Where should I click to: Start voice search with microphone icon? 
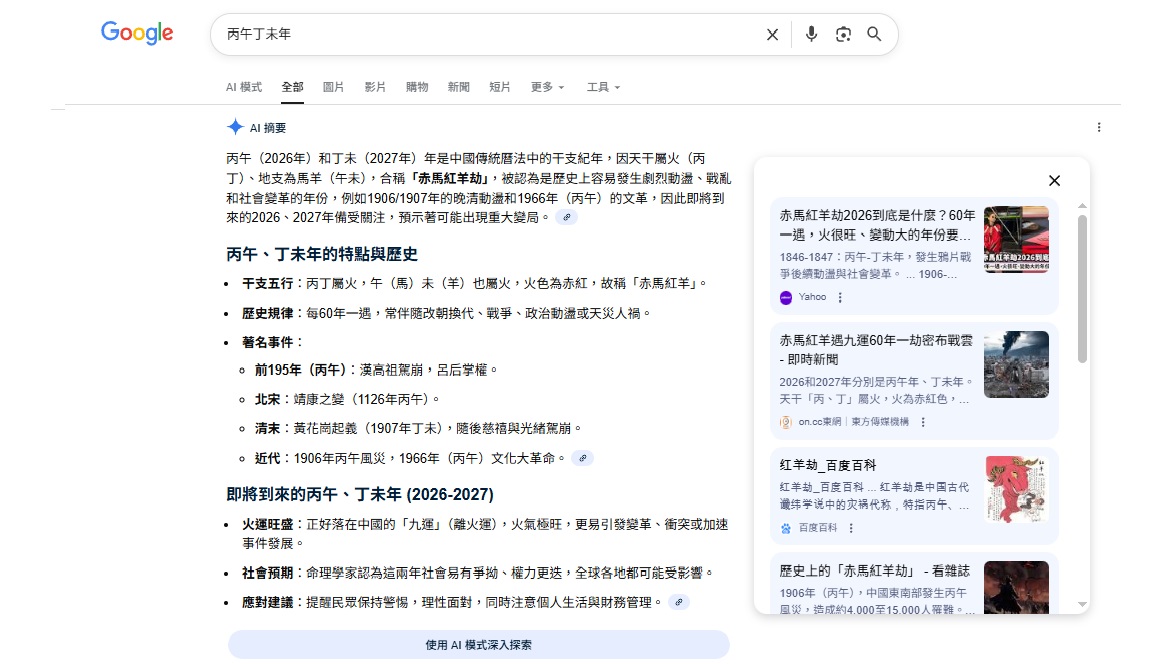pos(811,35)
